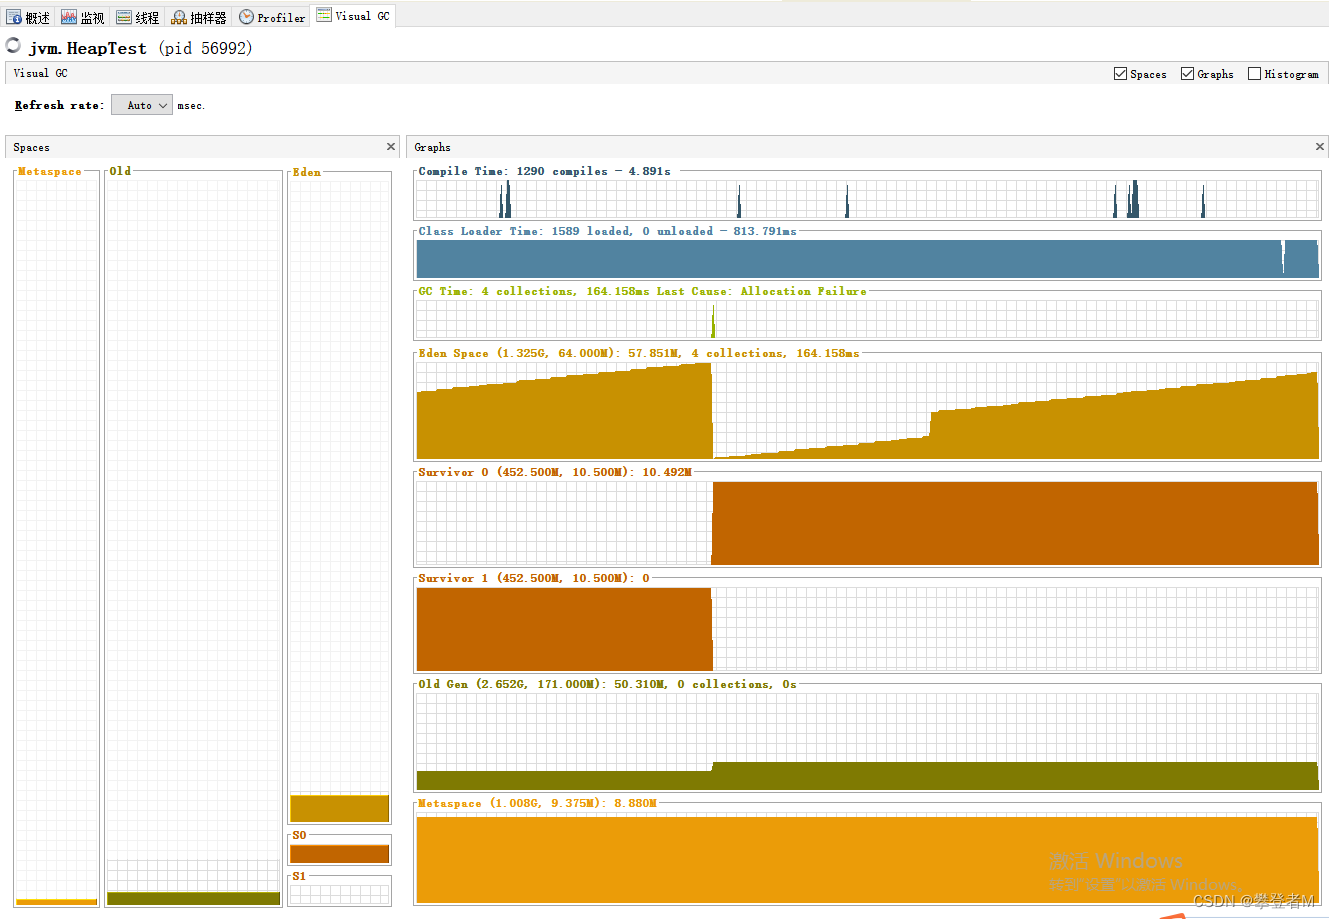Click the S0 filled block in Spaces
This screenshot has width=1329, height=919.
coord(339,854)
